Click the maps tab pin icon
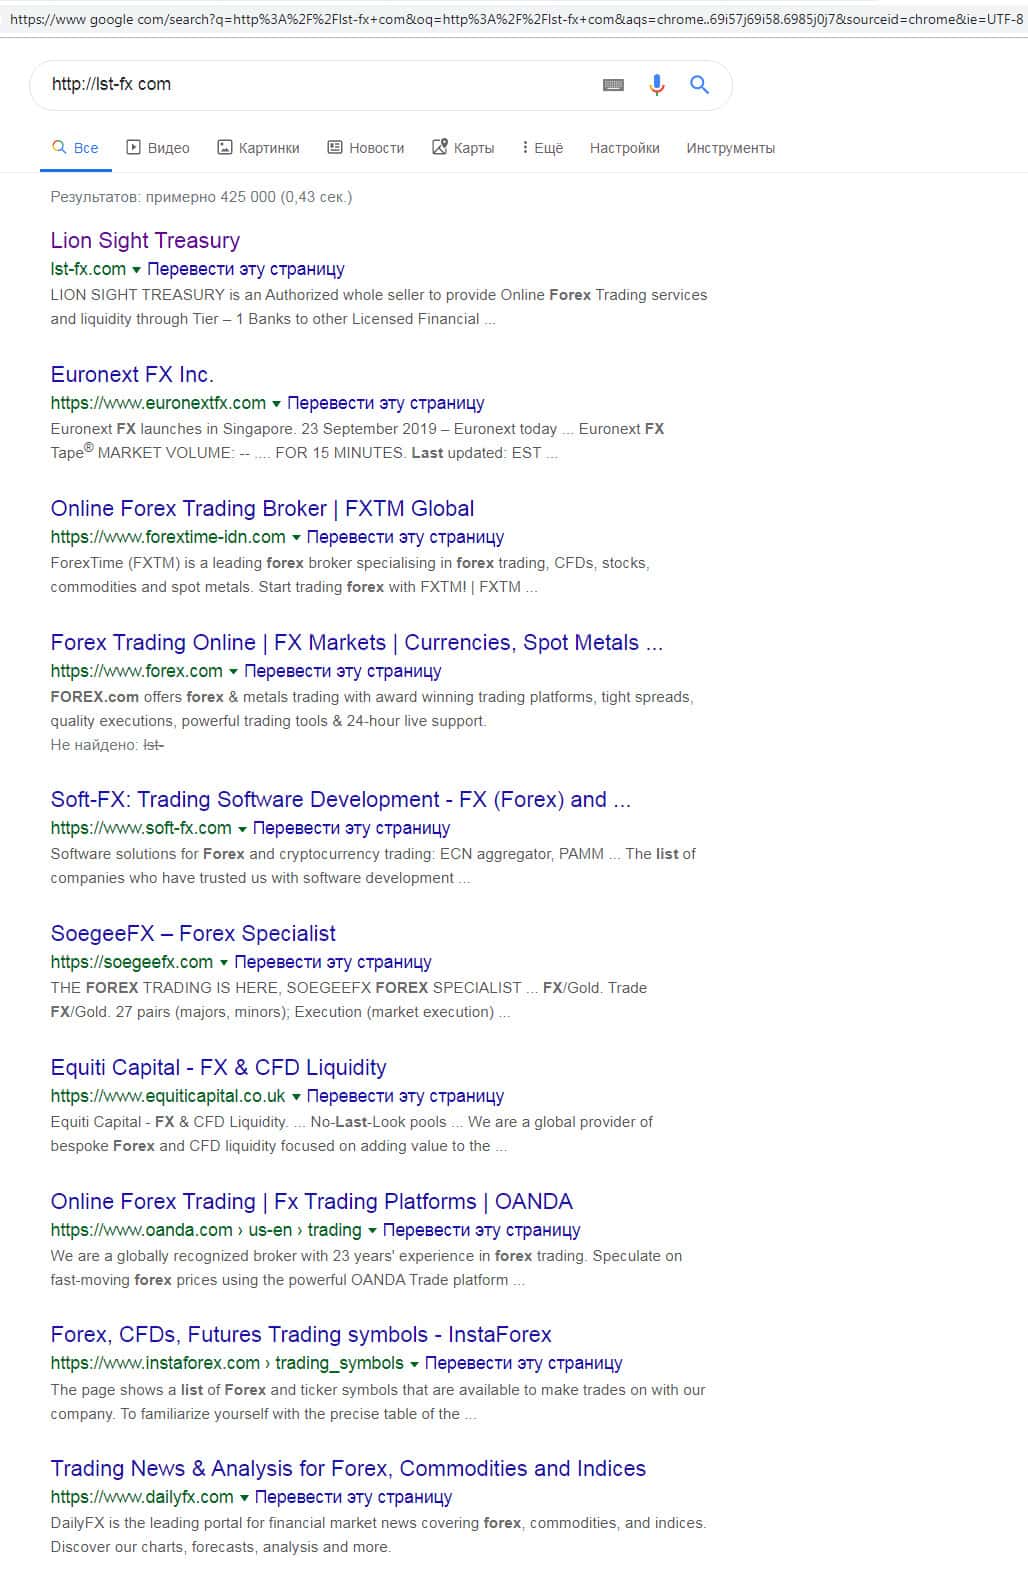 (x=439, y=147)
